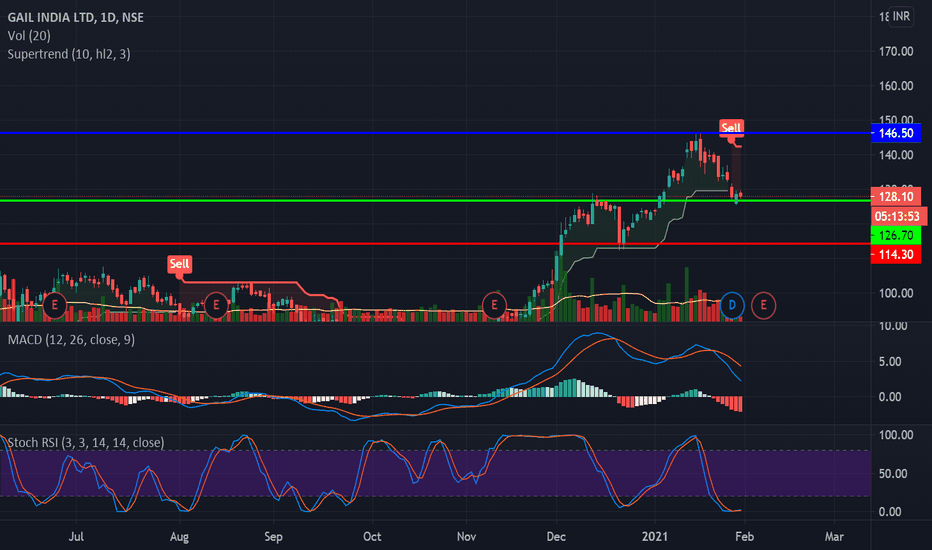Click the Dec label on time axis

point(556,536)
